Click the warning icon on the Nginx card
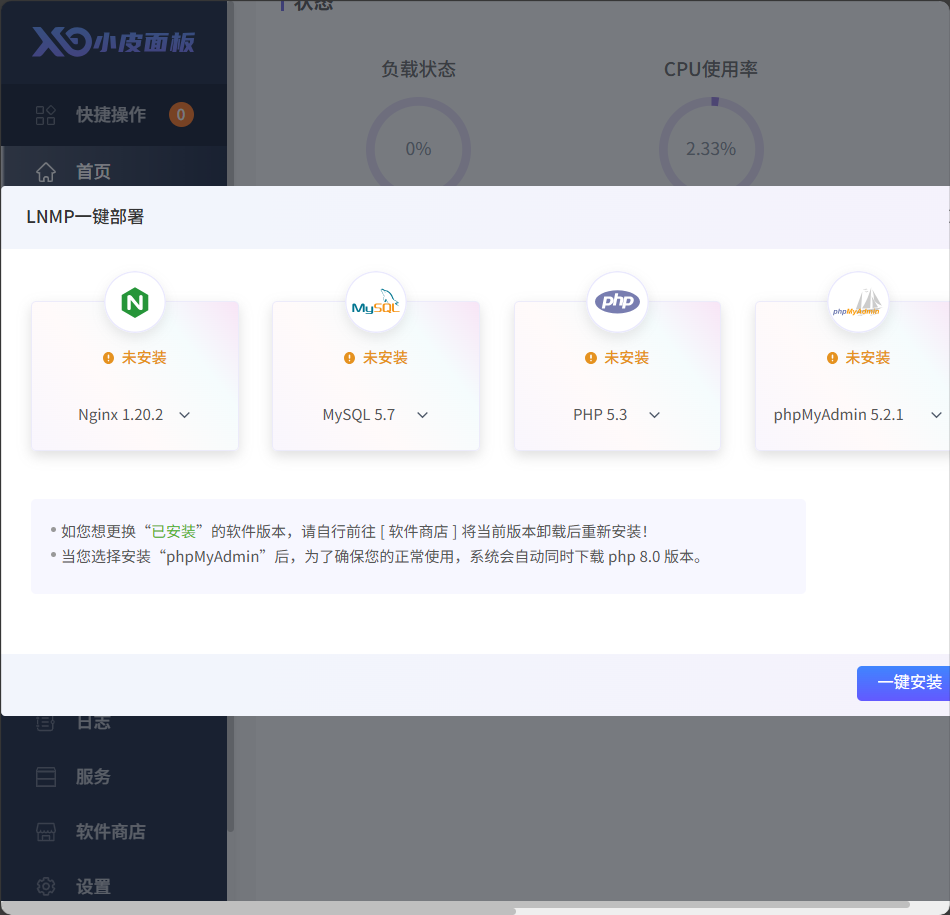Viewport: 950px width, 915px height. pyautogui.click(x=108, y=358)
